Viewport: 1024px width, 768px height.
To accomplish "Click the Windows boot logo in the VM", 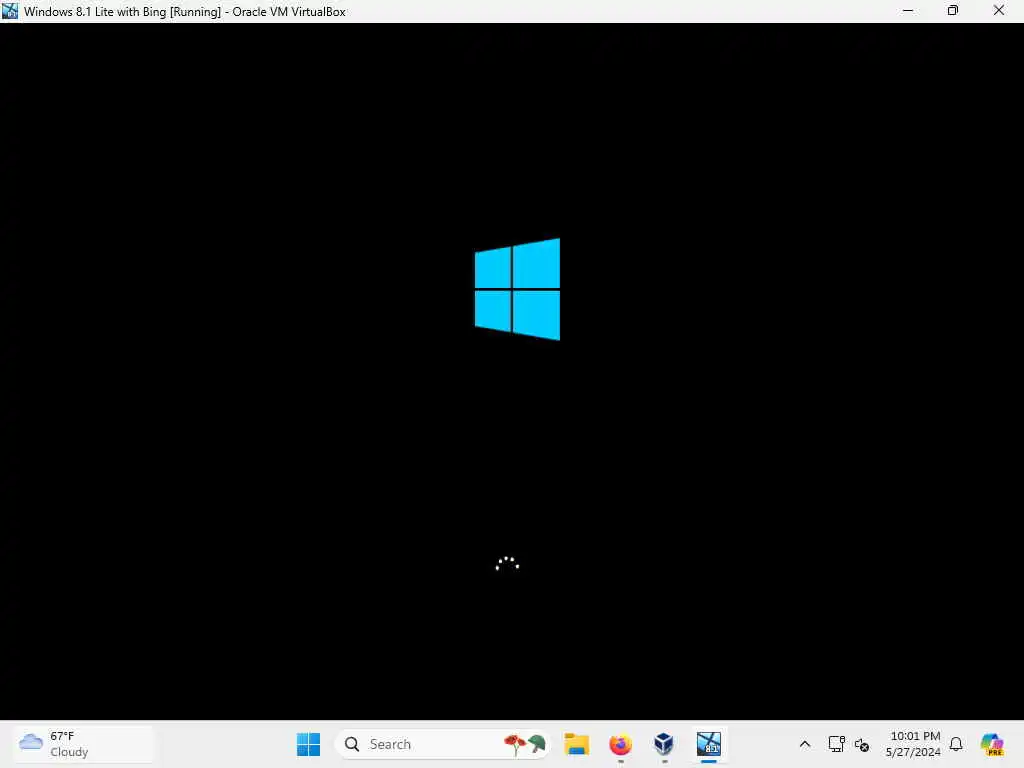I will coord(517,289).
